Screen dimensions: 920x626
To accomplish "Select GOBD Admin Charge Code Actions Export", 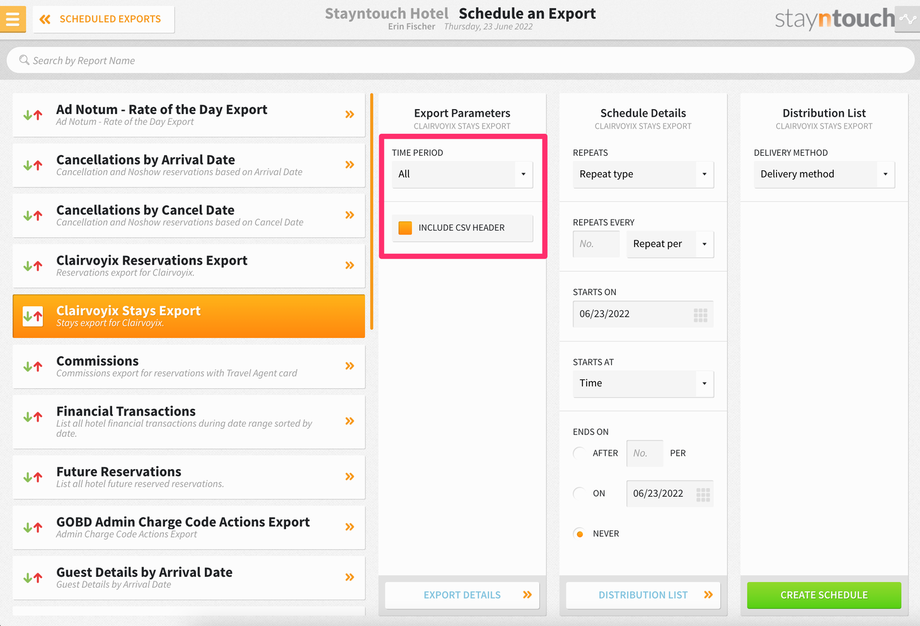I will (188, 527).
